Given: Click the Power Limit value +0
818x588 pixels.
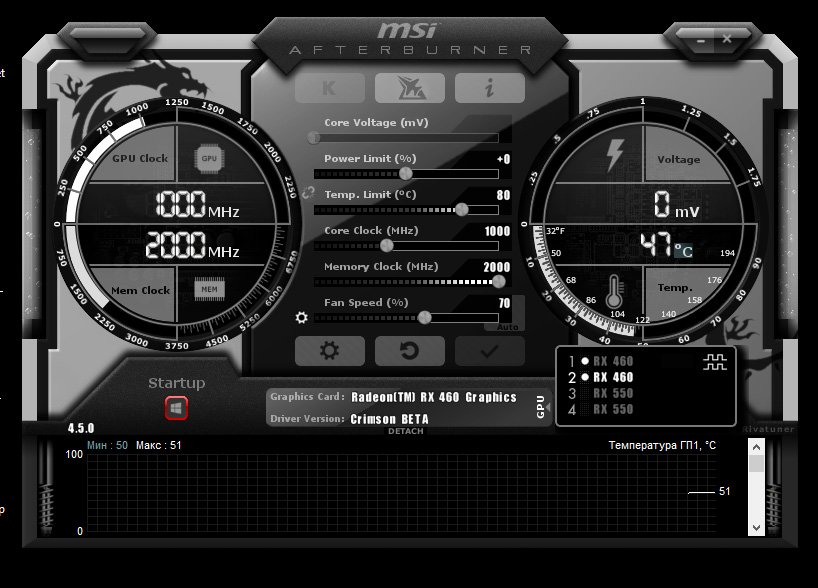Looking at the screenshot, I should [x=503, y=159].
